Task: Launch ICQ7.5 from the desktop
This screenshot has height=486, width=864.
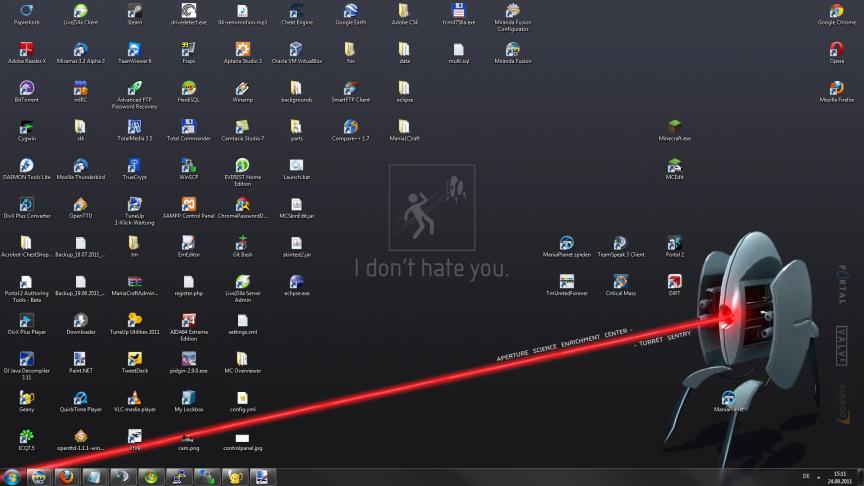Action: click(x=26, y=440)
